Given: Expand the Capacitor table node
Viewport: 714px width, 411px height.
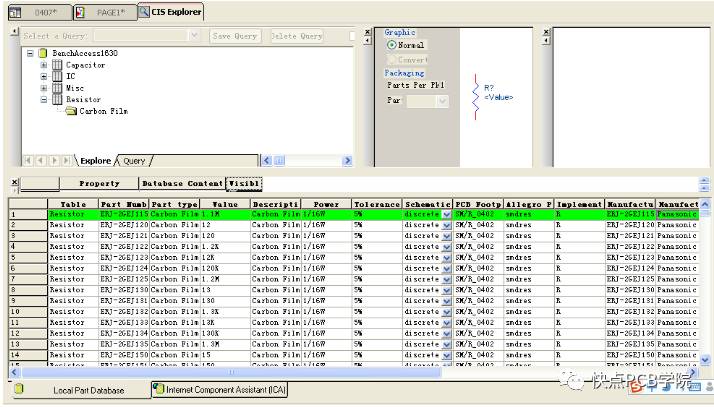Looking at the screenshot, I should (44, 65).
